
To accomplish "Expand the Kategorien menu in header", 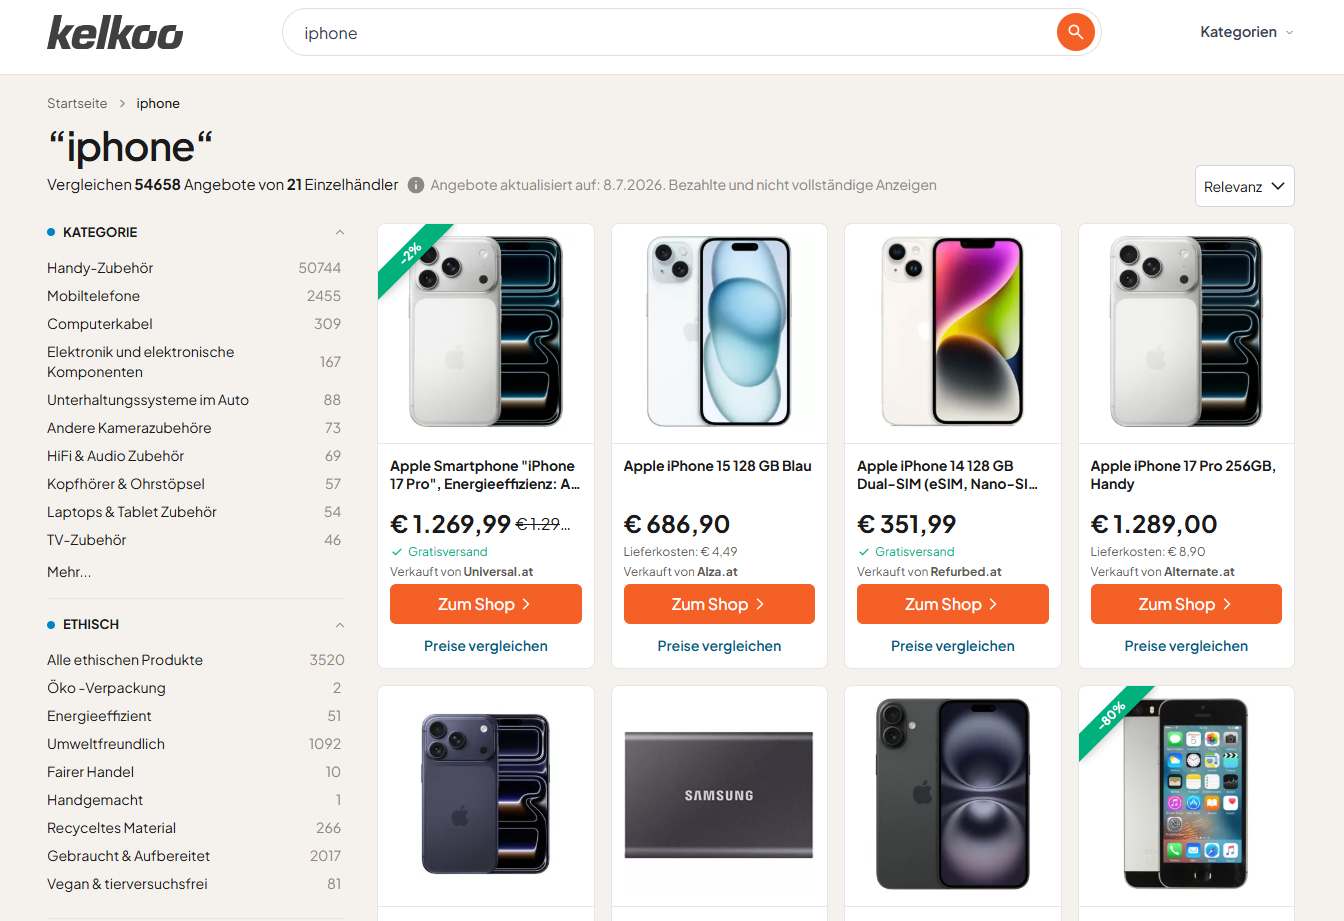I will click(x=1247, y=32).
